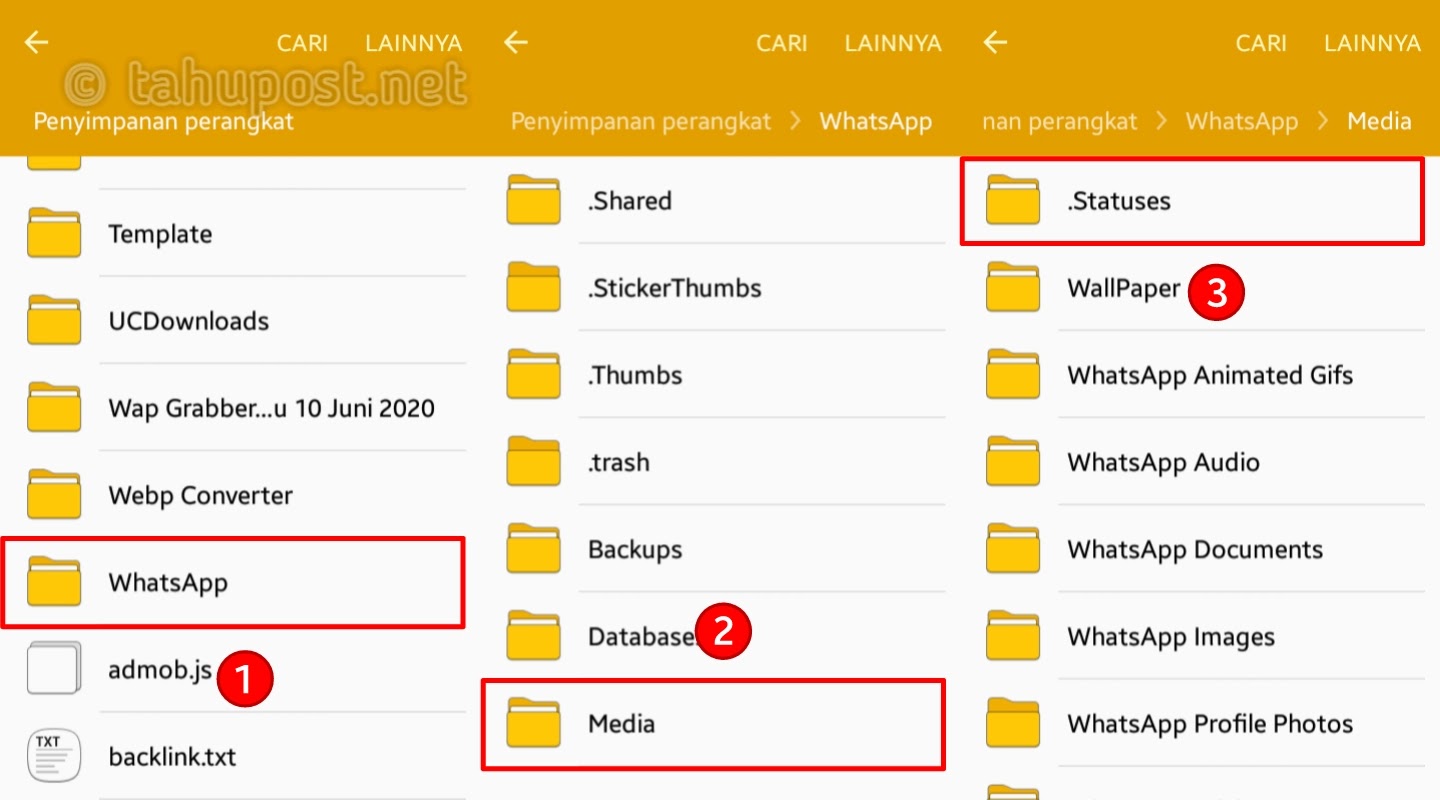The height and width of the screenshot is (800, 1440).
Task: Click 'WhatsApp Images' folder name
Action: click(x=1171, y=637)
